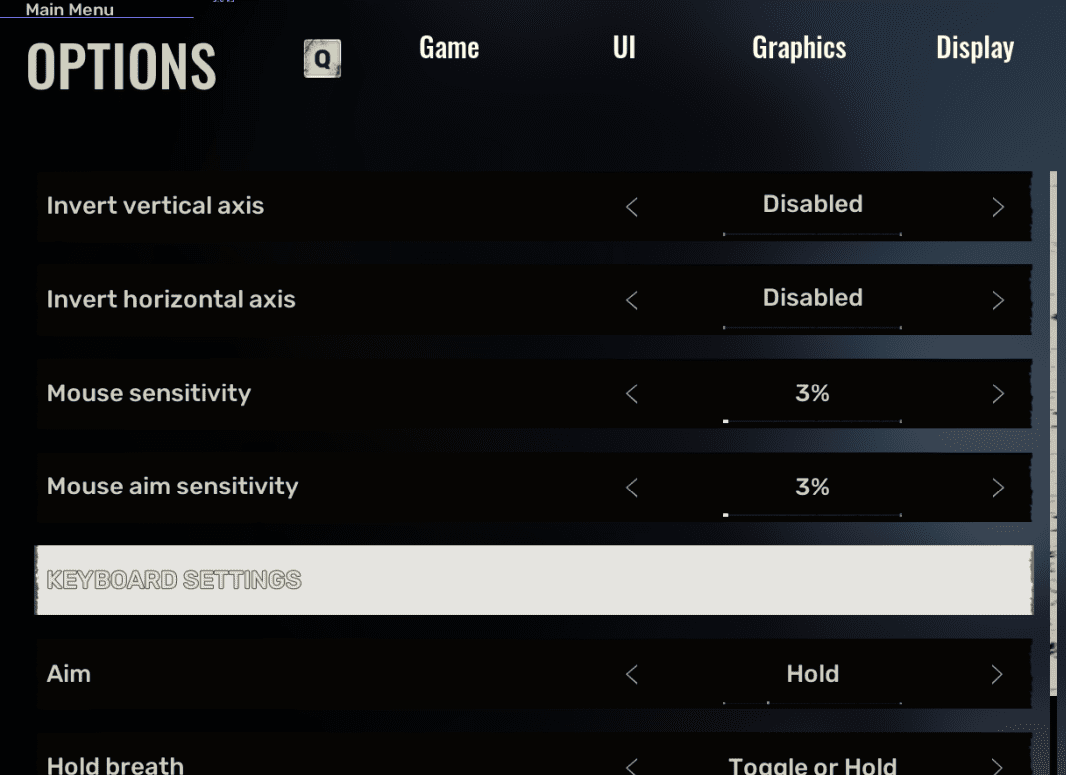The image size is (1066, 775).
Task: Click left arrow for Invert horizontal axis
Action: [631, 300]
